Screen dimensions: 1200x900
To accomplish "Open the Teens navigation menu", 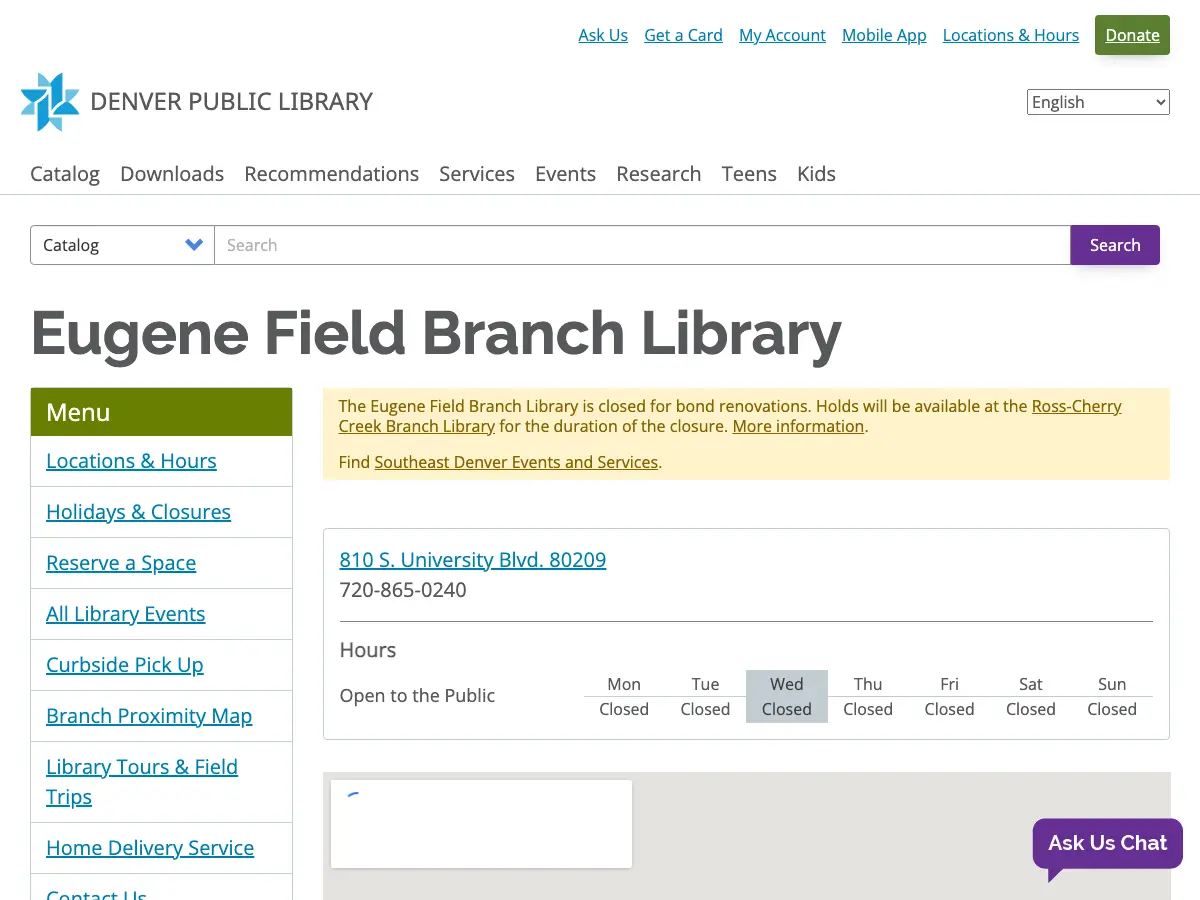I will (x=749, y=174).
